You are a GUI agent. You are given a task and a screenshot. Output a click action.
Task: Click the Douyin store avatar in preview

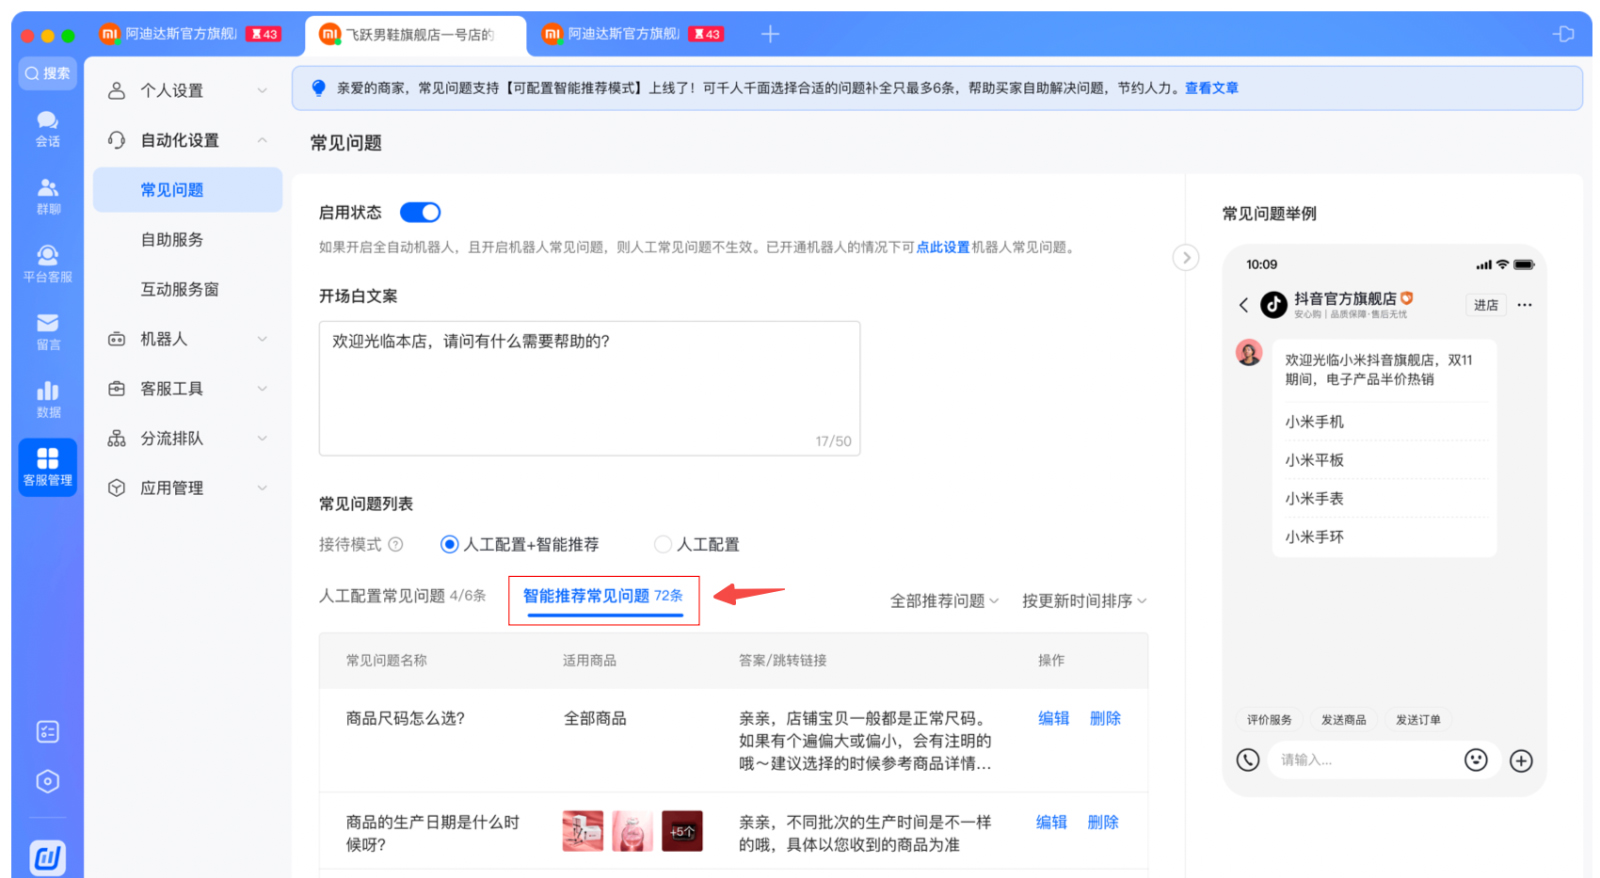coord(1273,305)
